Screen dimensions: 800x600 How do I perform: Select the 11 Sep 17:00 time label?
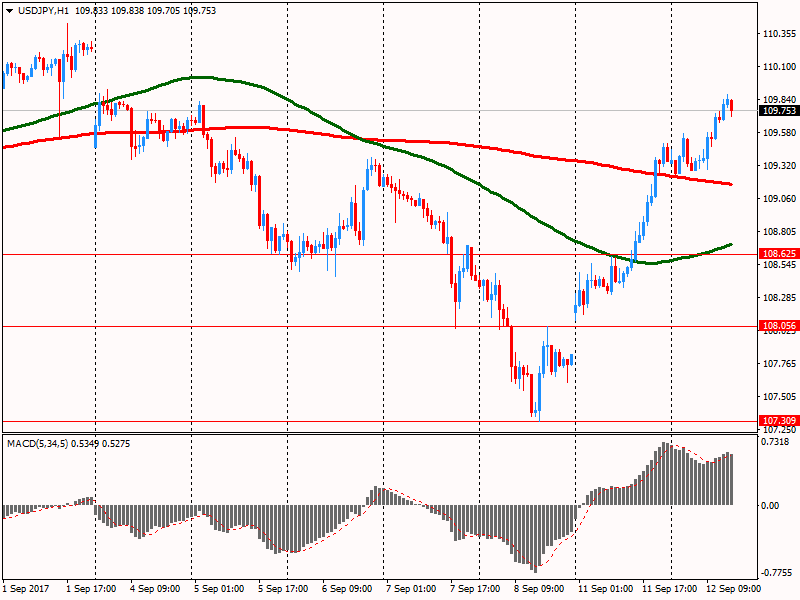(669, 589)
